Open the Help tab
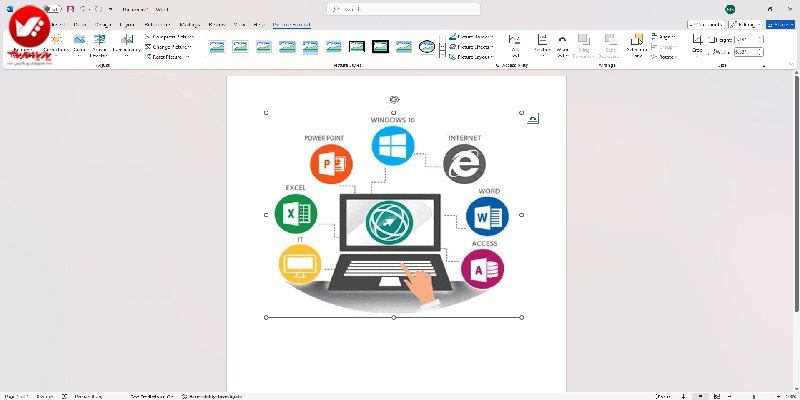 click(x=259, y=24)
